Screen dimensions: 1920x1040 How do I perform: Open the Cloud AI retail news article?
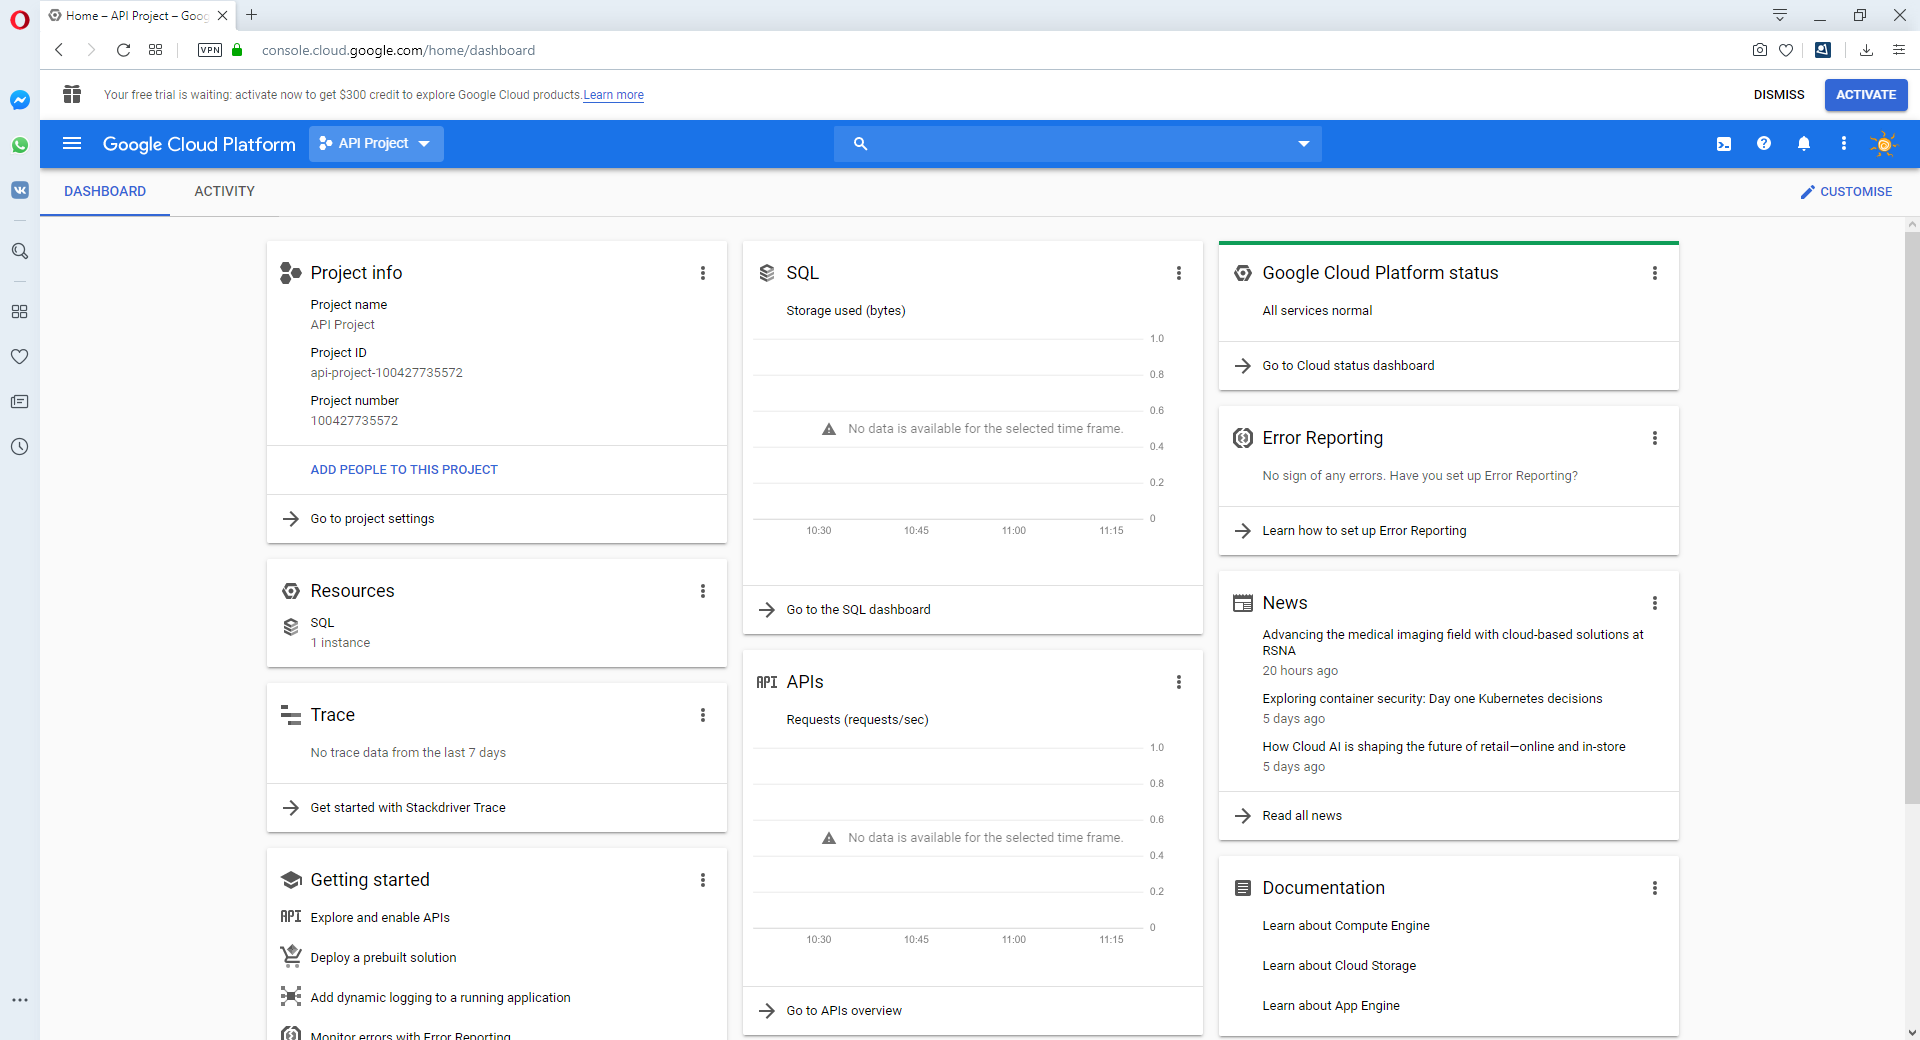tap(1444, 747)
